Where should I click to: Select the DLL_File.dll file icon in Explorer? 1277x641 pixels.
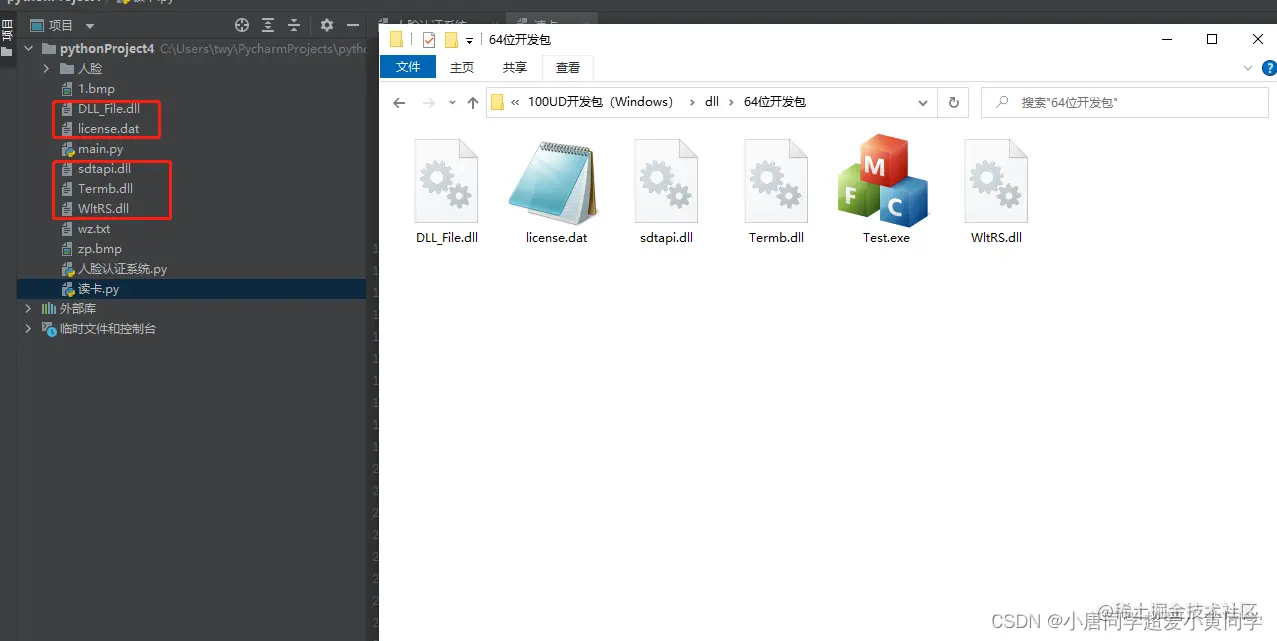point(447,181)
